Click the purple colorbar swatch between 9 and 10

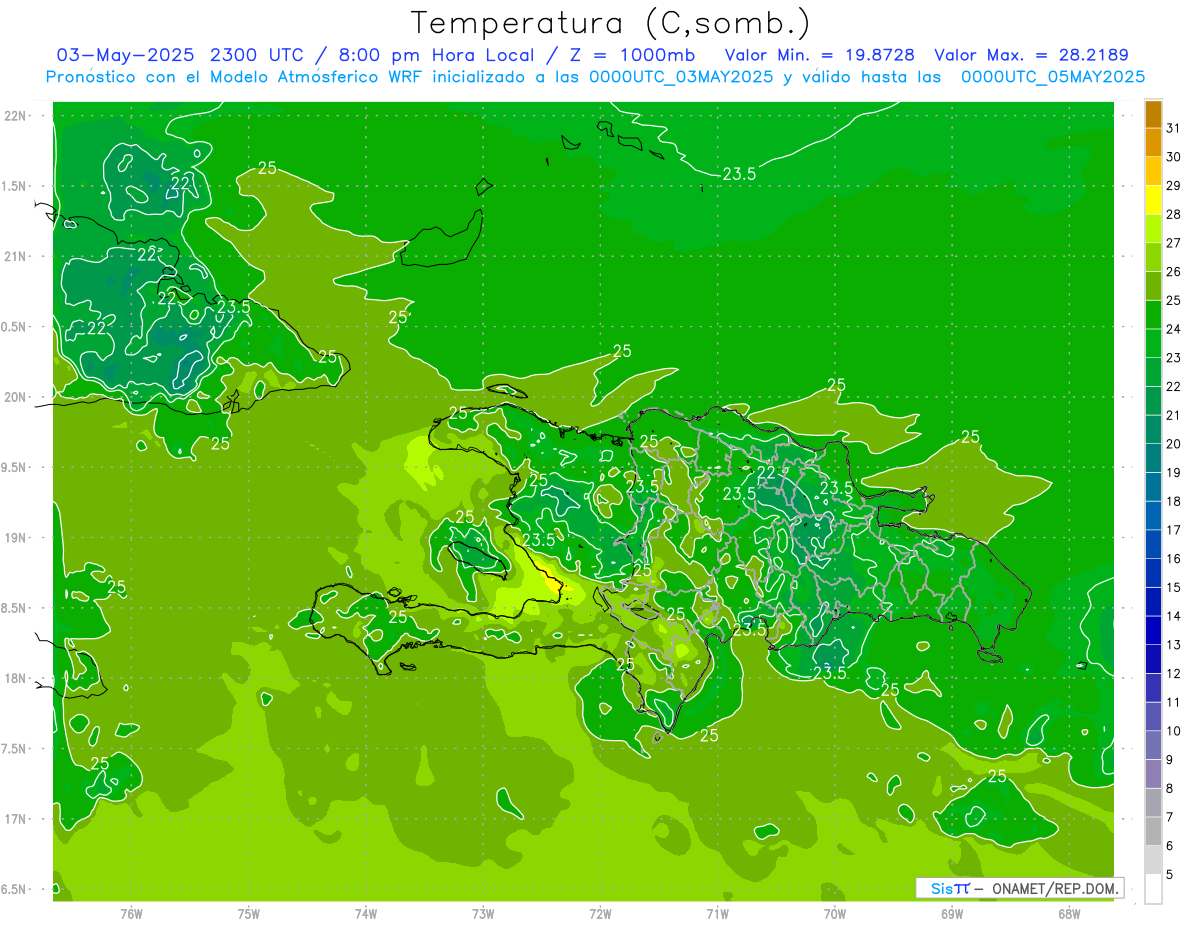tap(1153, 745)
